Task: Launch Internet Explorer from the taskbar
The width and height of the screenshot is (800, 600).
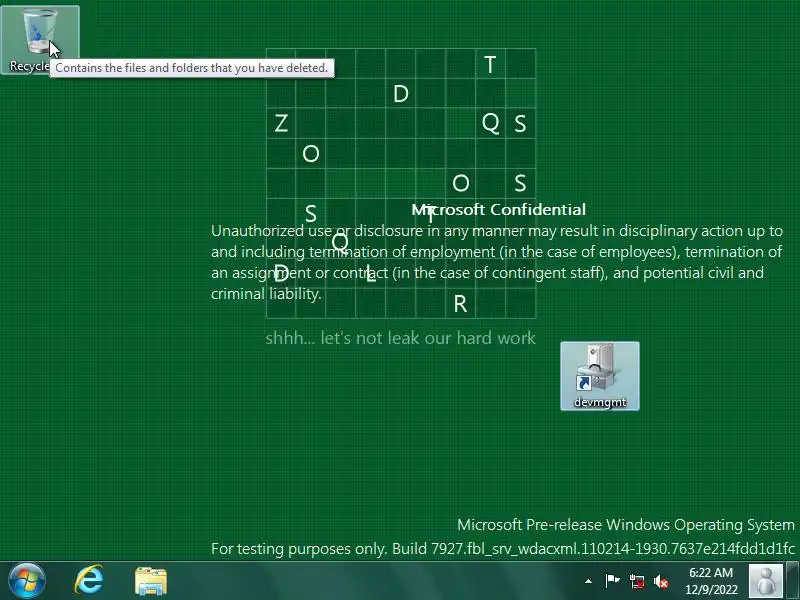Action: [89, 581]
